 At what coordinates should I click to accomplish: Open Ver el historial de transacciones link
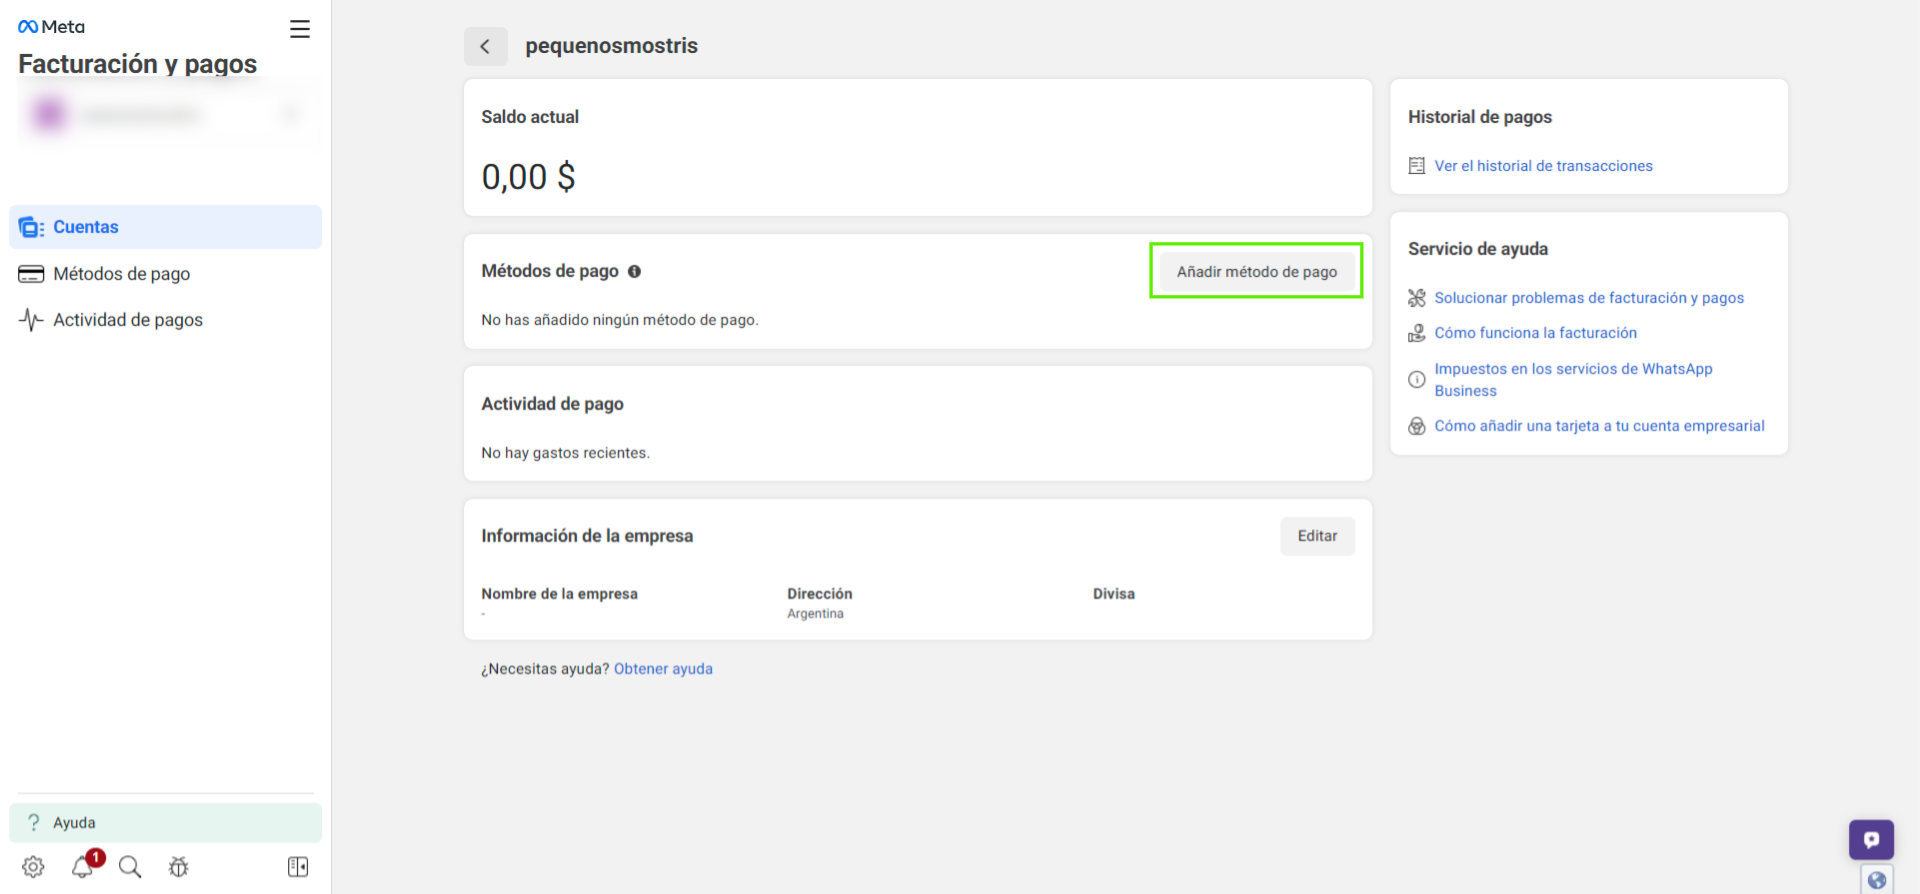tap(1543, 166)
